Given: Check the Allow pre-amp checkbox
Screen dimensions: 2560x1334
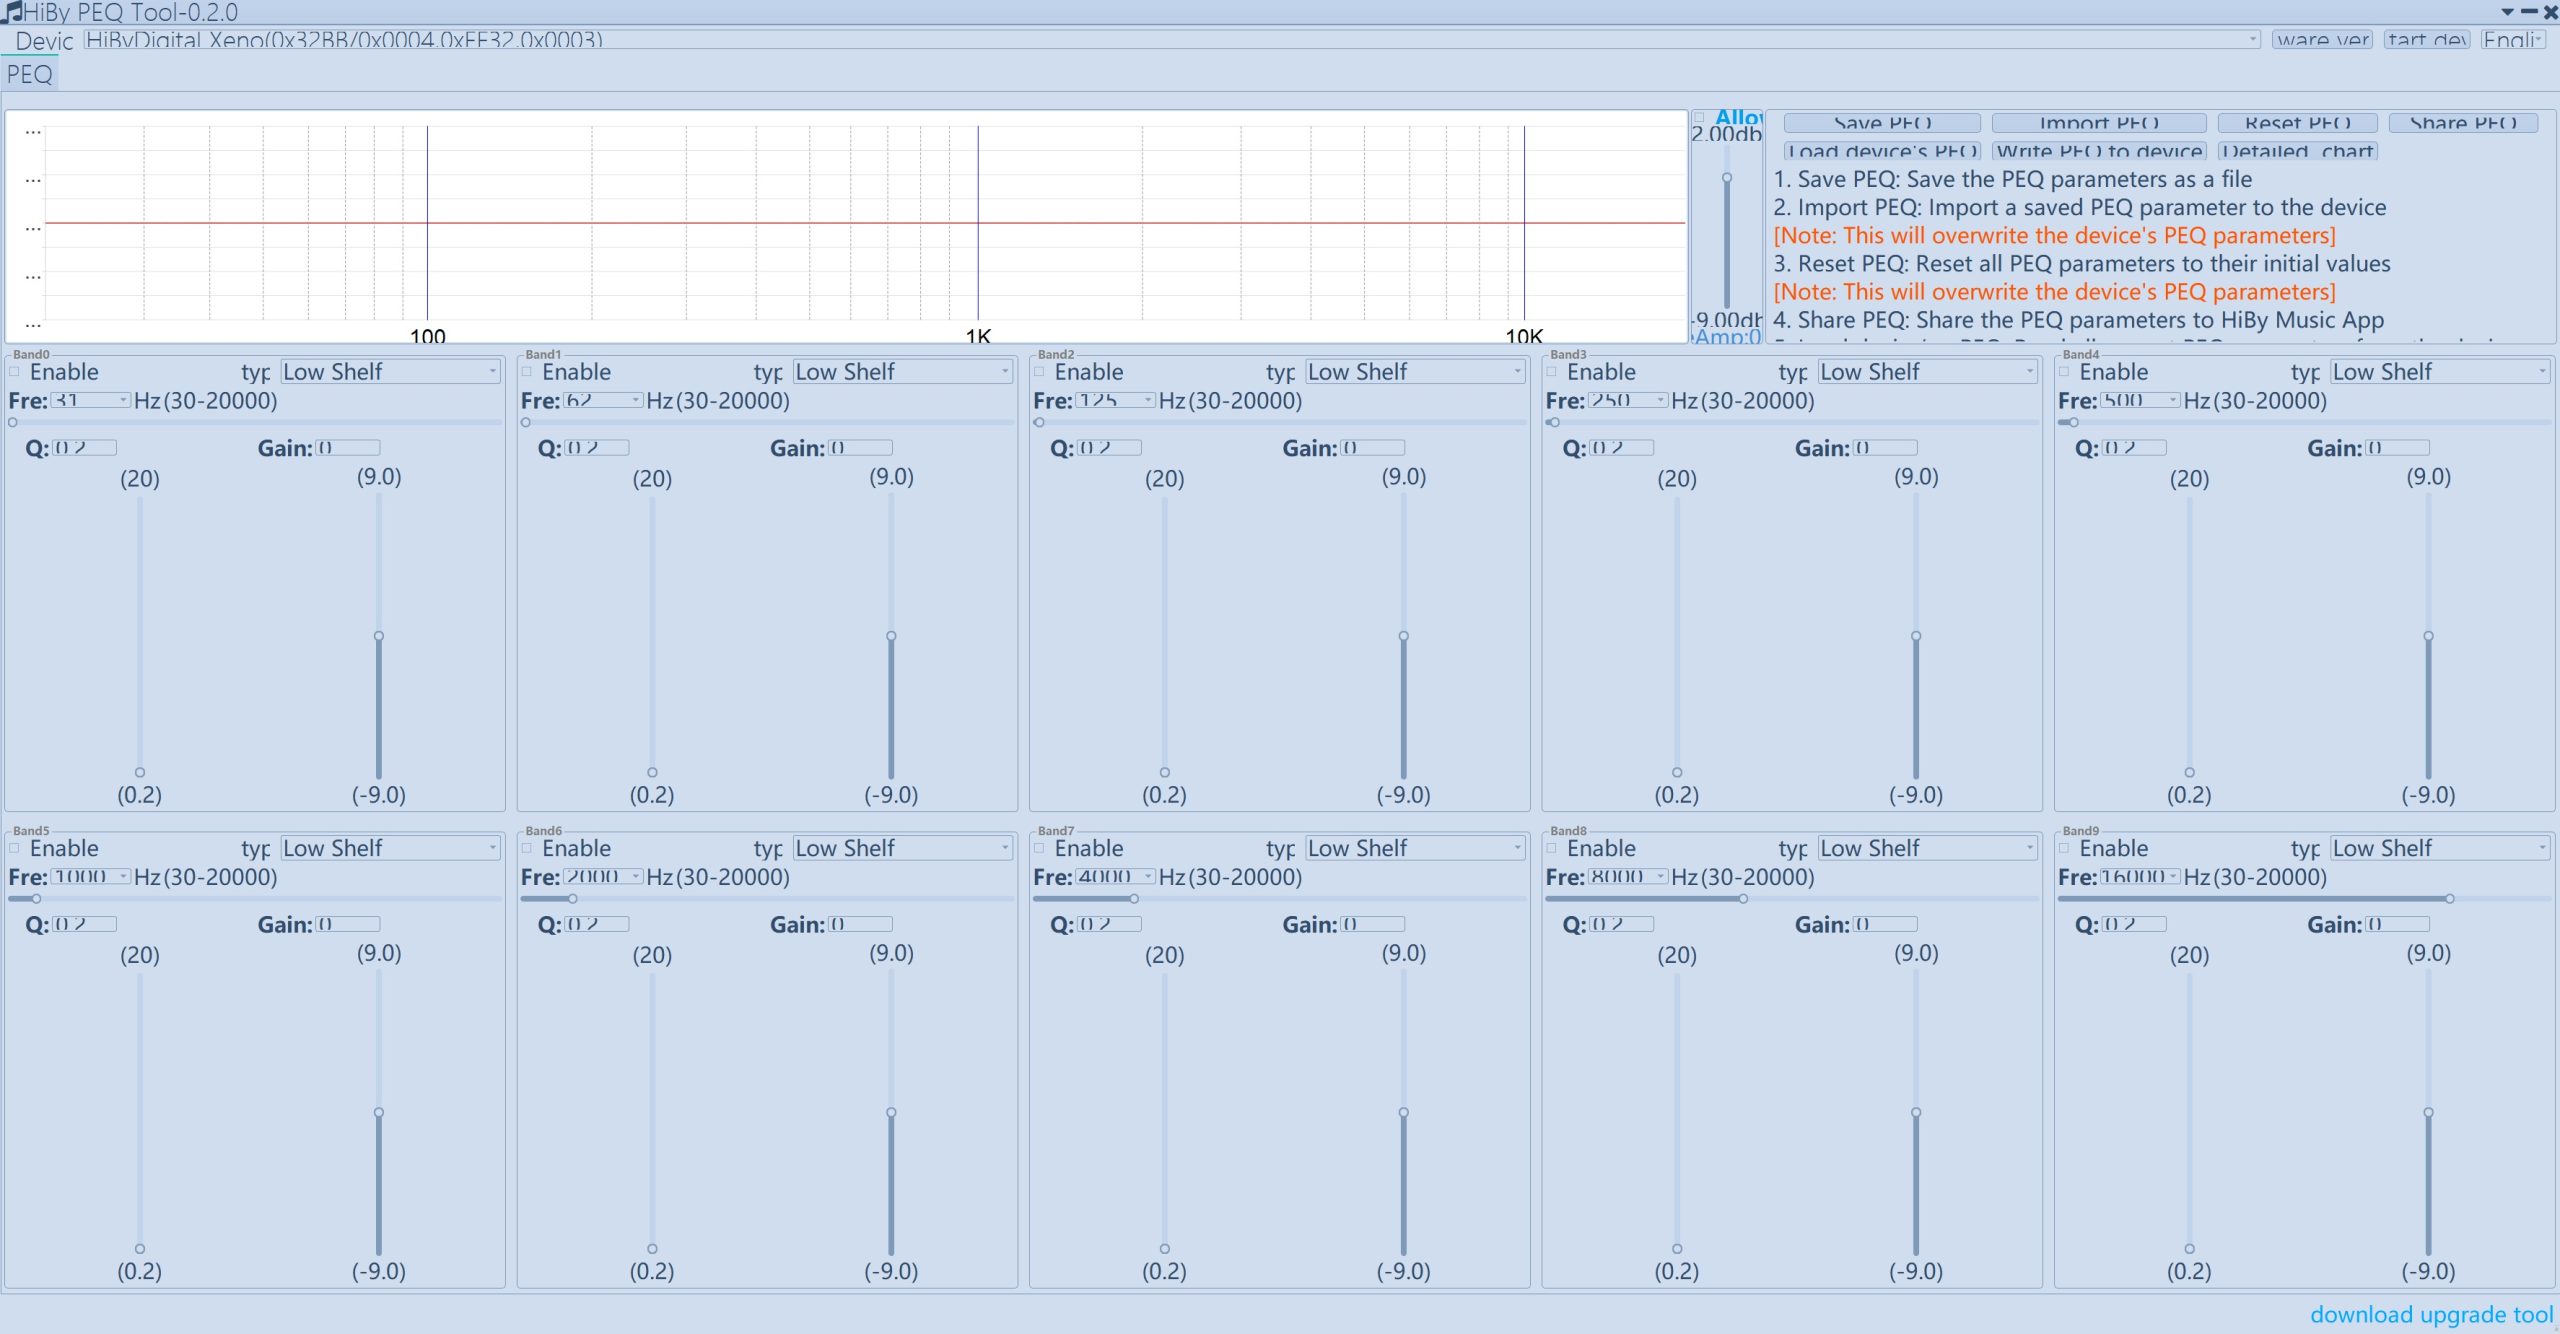Looking at the screenshot, I should pos(1699,118).
